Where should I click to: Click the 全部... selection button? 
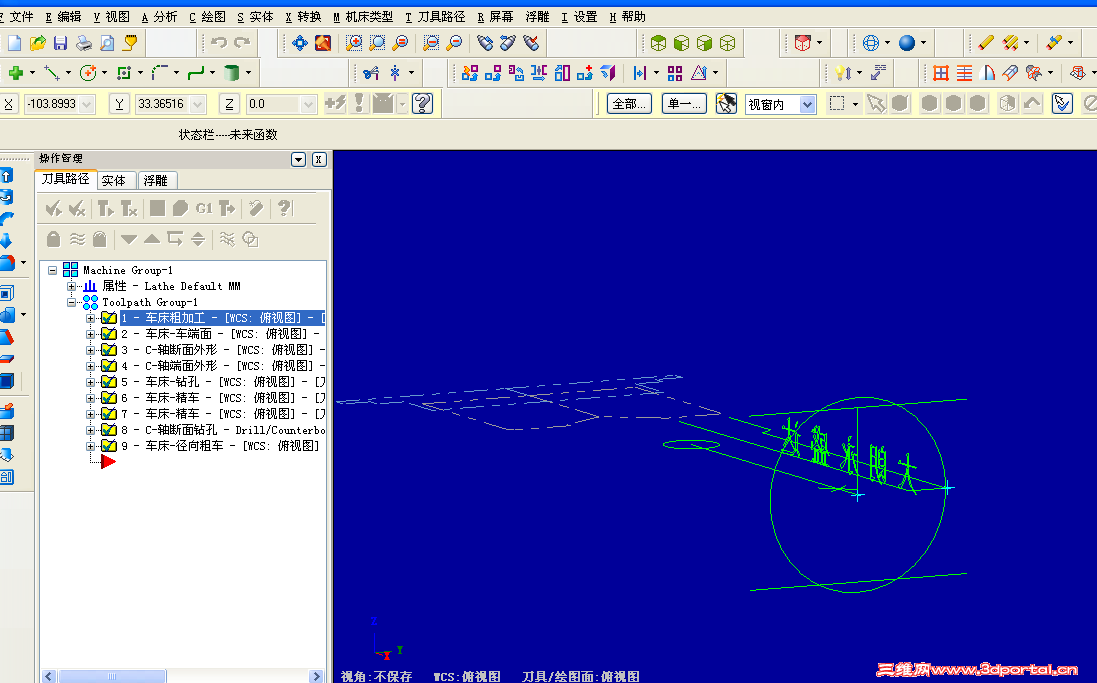click(629, 104)
